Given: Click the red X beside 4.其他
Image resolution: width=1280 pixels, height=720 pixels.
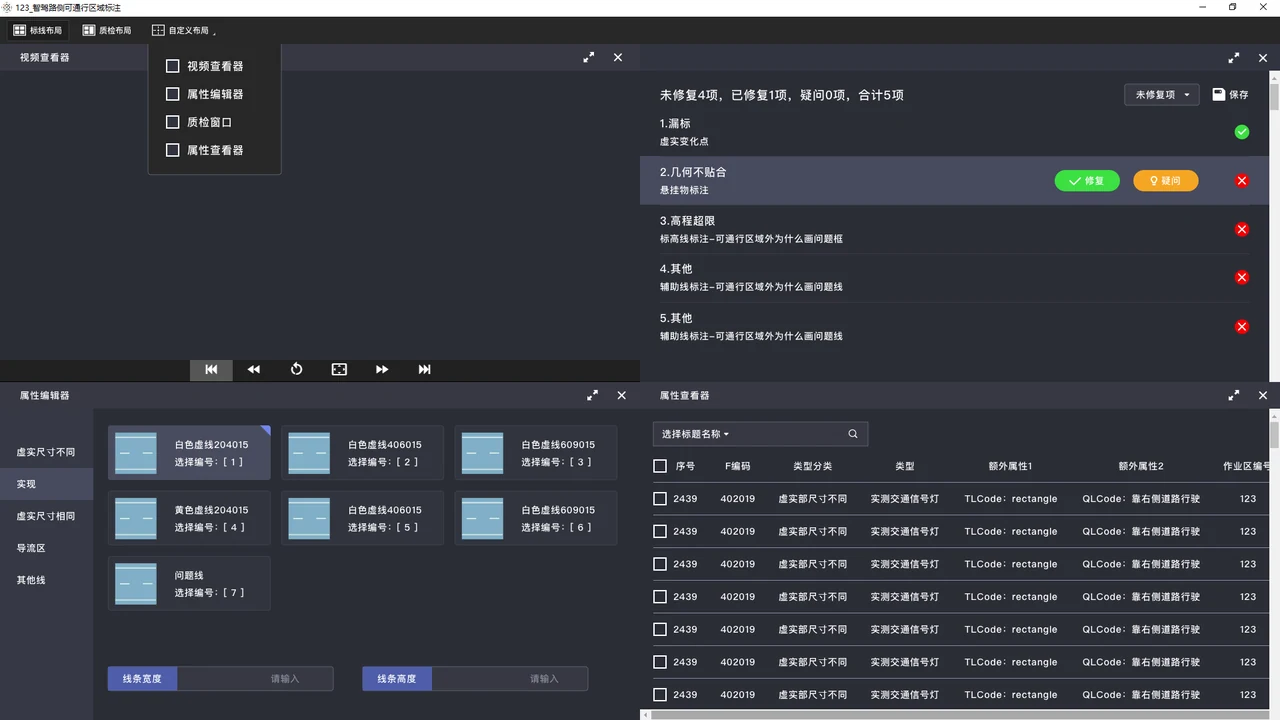Looking at the screenshot, I should coord(1242,278).
